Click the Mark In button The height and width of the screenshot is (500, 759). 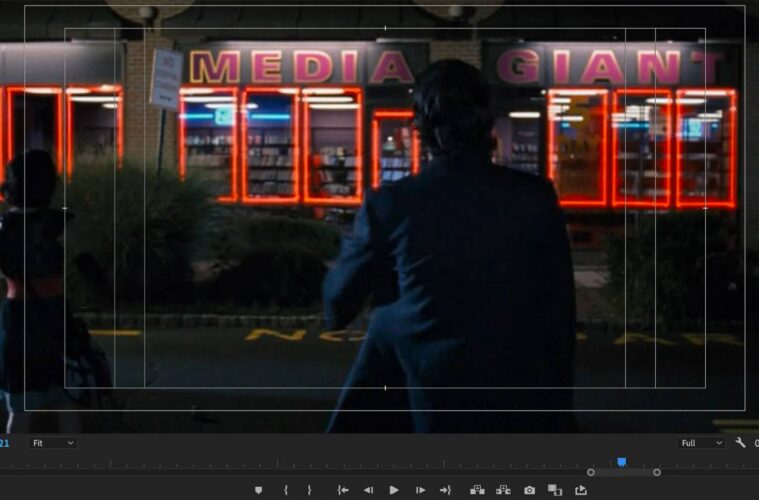point(286,490)
